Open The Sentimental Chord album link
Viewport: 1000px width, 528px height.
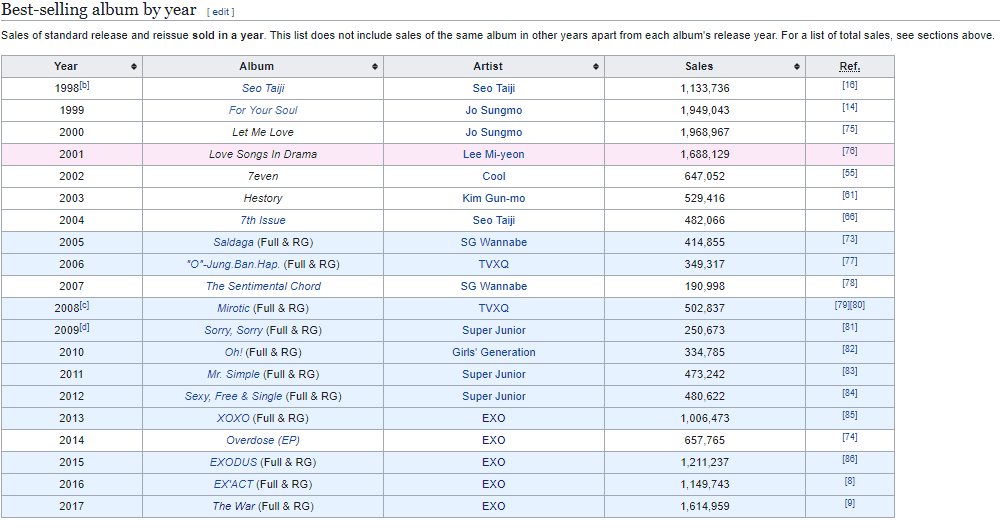(x=263, y=286)
